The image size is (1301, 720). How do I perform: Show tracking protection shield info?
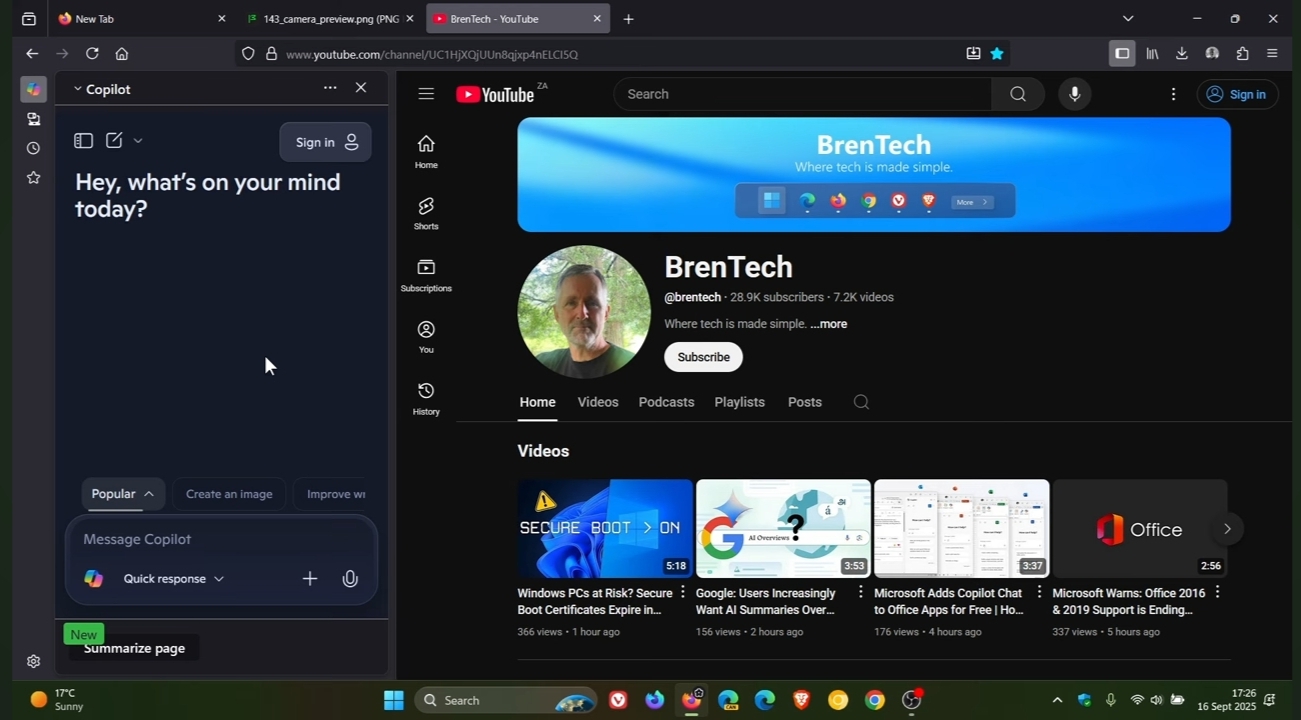point(249,54)
